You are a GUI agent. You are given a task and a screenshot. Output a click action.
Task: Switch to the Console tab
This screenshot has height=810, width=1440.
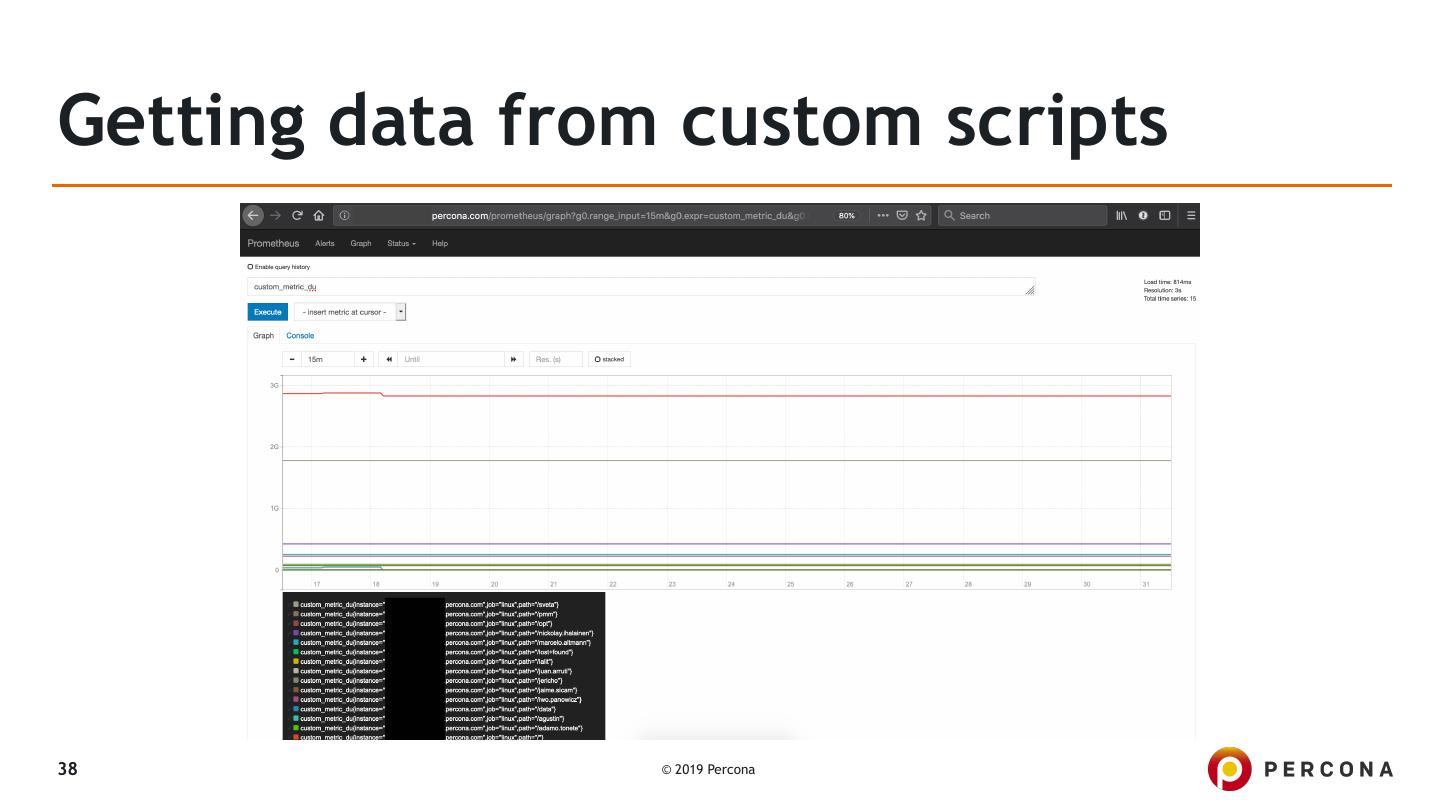[x=300, y=336]
